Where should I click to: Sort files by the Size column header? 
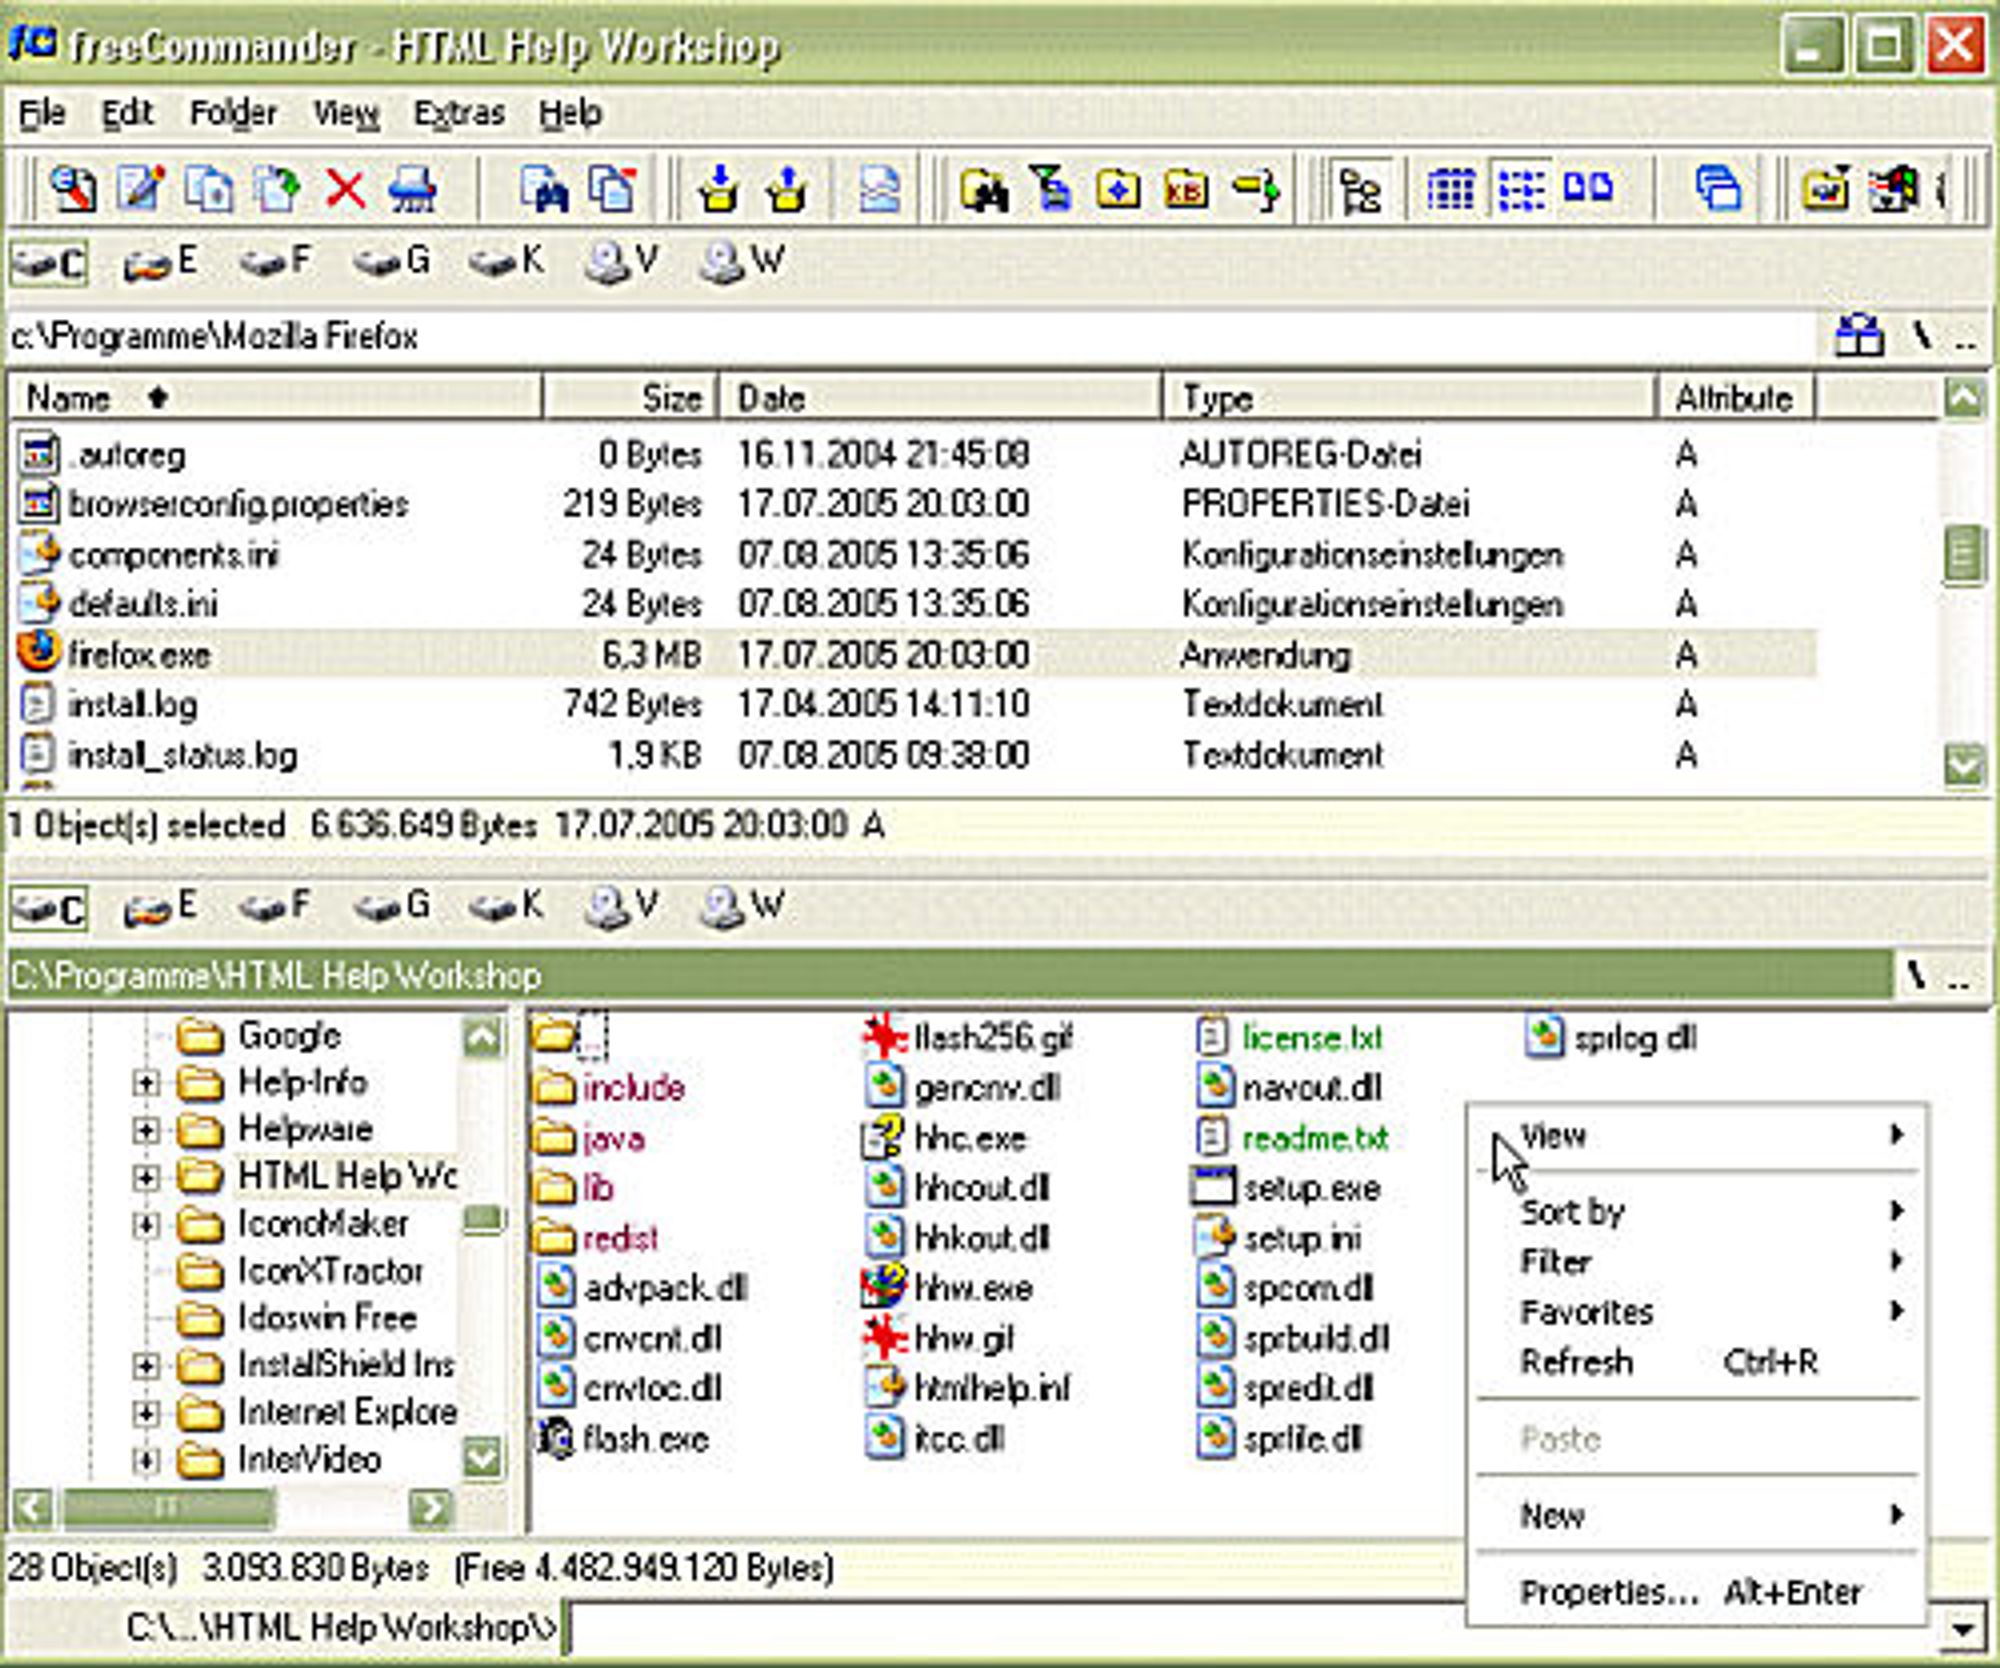630,398
